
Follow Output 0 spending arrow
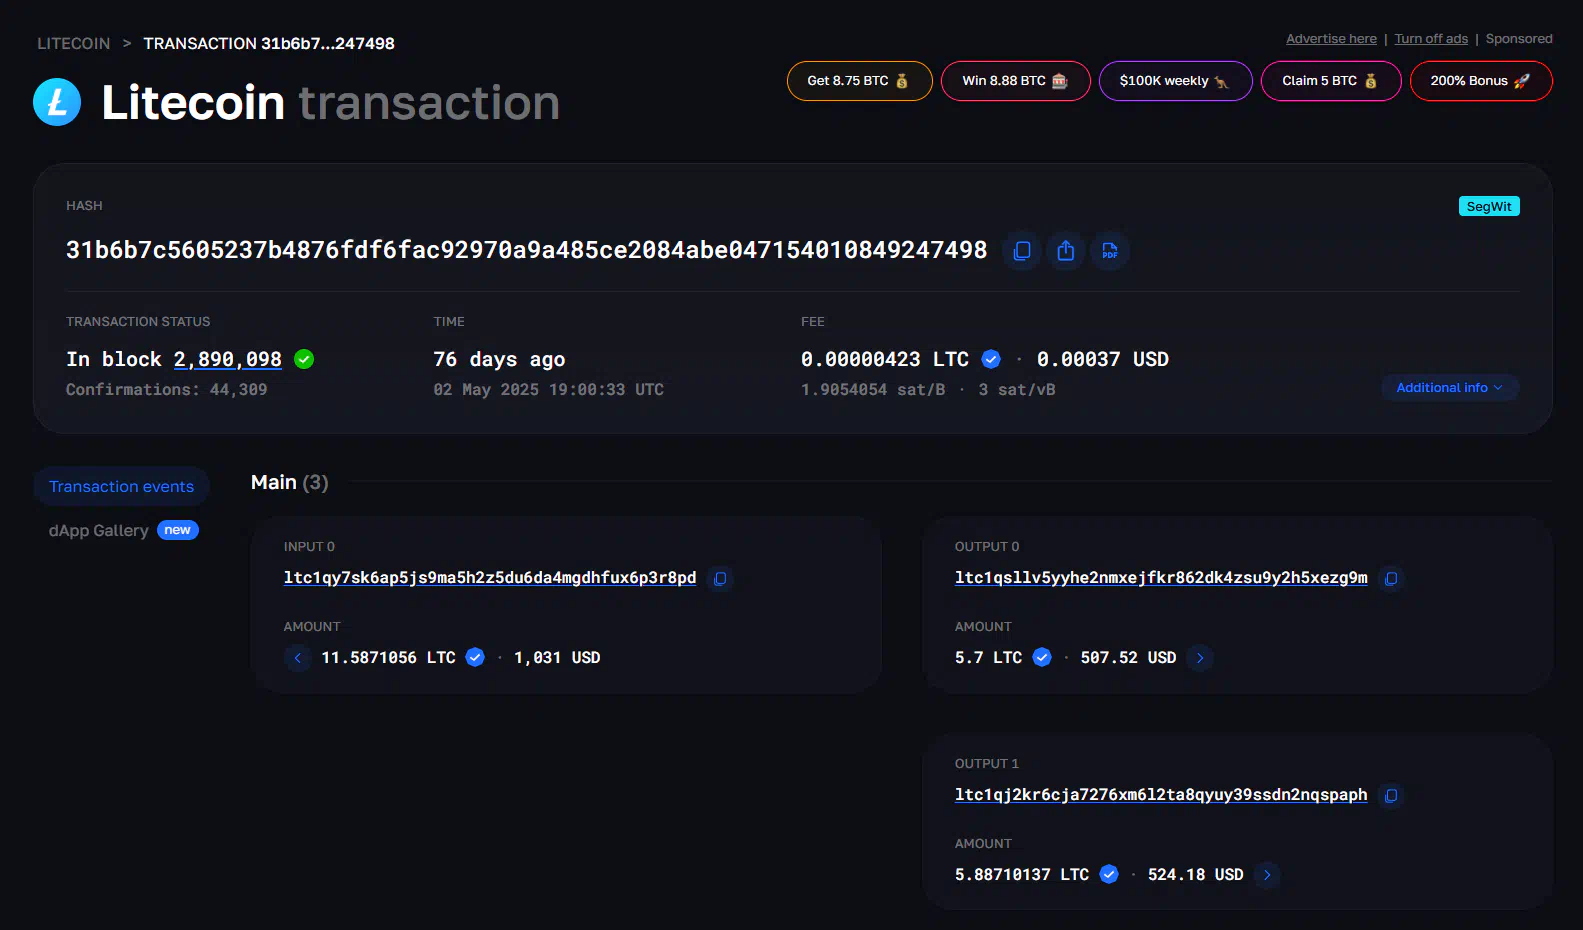[x=1200, y=658]
